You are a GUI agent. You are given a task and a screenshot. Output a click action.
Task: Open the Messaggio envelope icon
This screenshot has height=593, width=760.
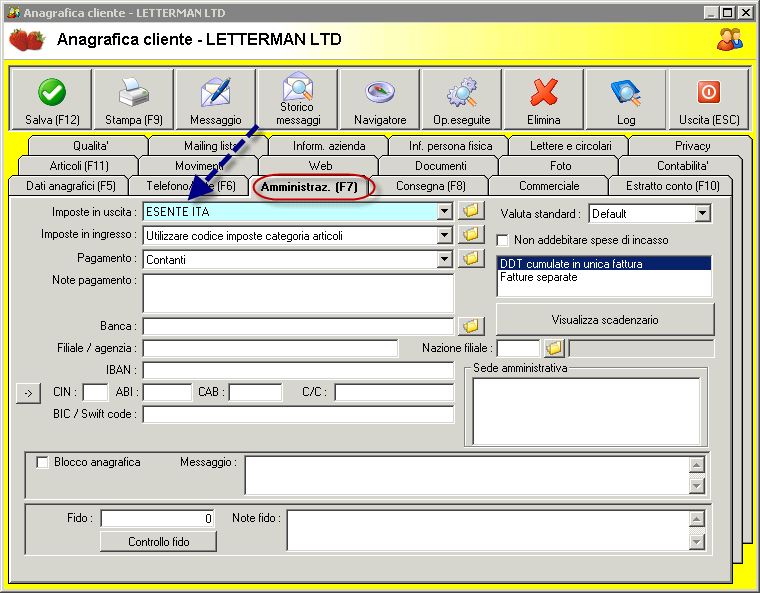216,92
